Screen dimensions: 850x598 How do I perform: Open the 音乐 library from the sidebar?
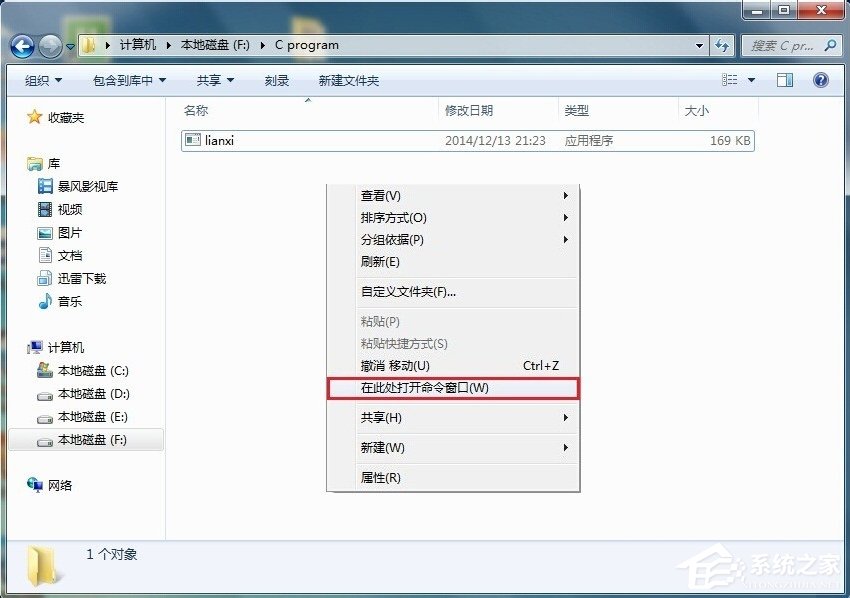coord(67,301)
